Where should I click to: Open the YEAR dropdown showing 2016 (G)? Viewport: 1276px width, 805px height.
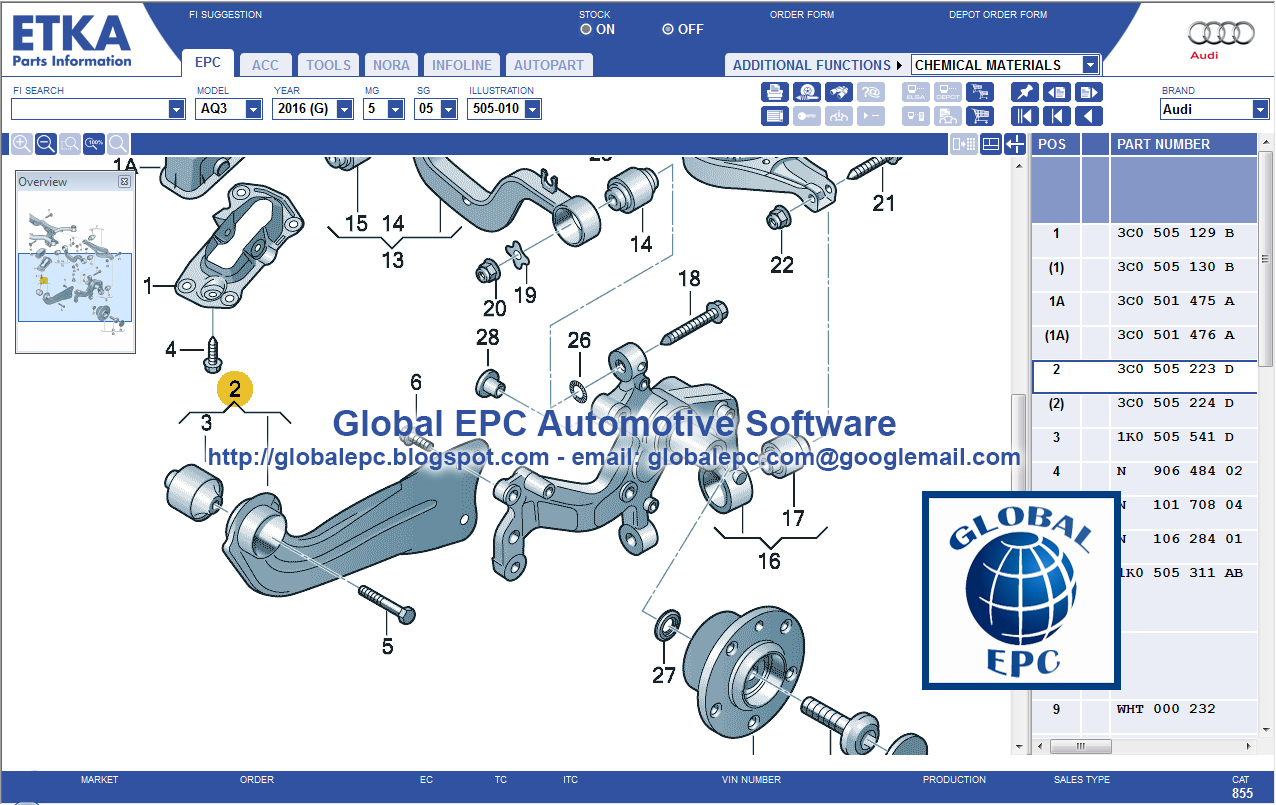pyautogui.click(x=345, y=109)
